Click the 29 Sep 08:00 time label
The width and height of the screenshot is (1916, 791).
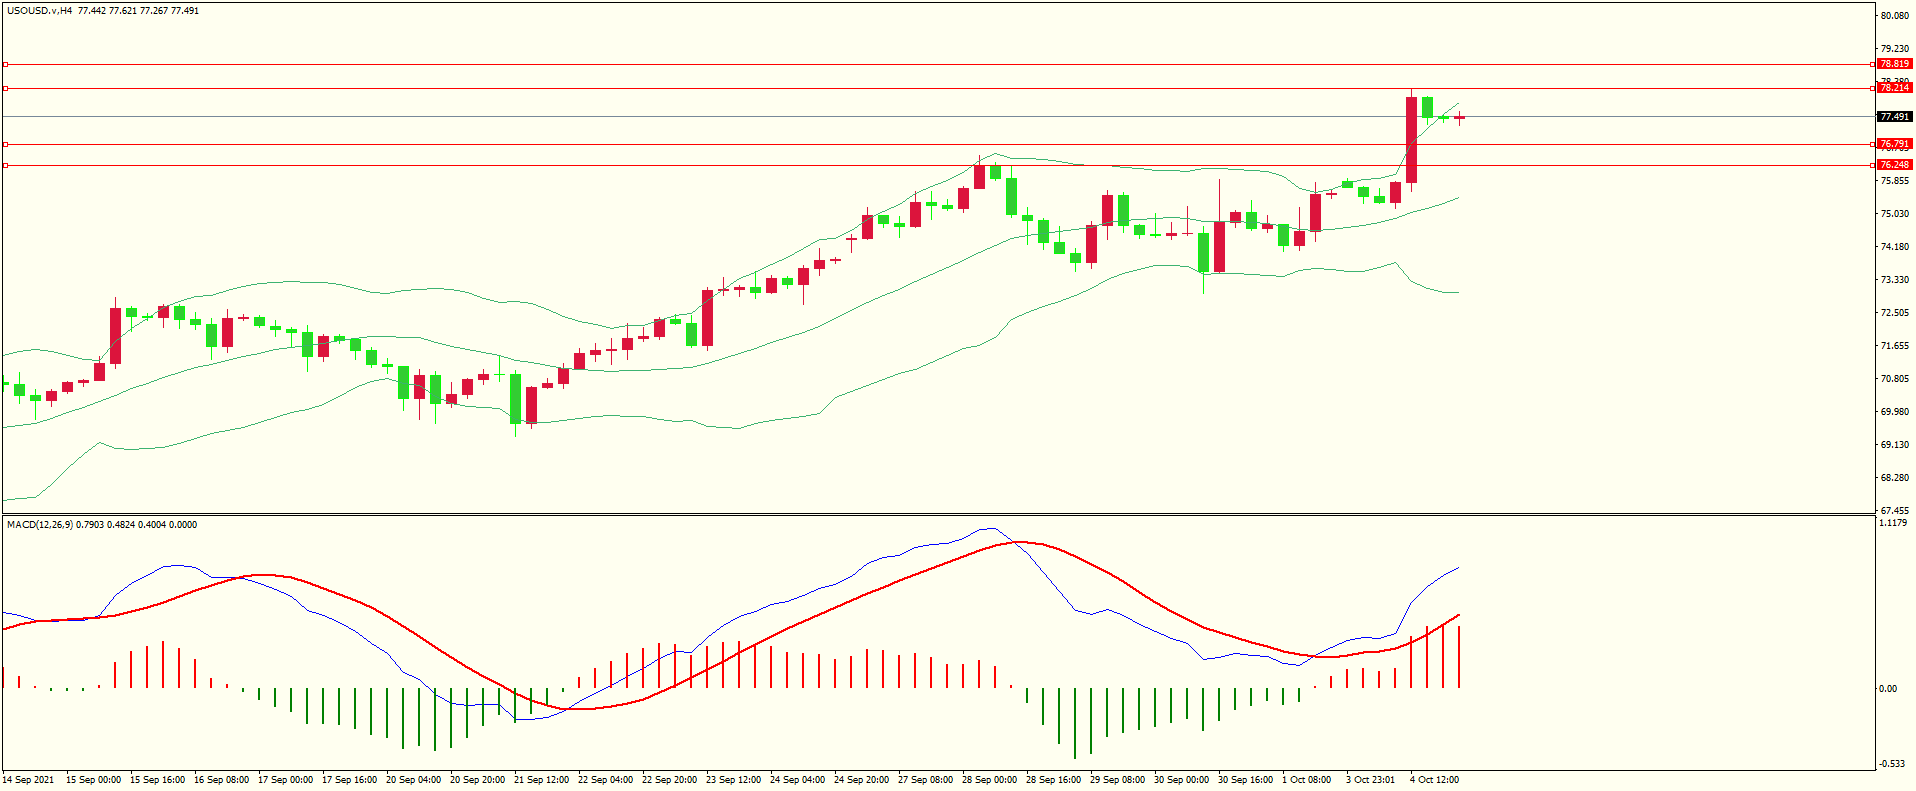pos(1118,780)
